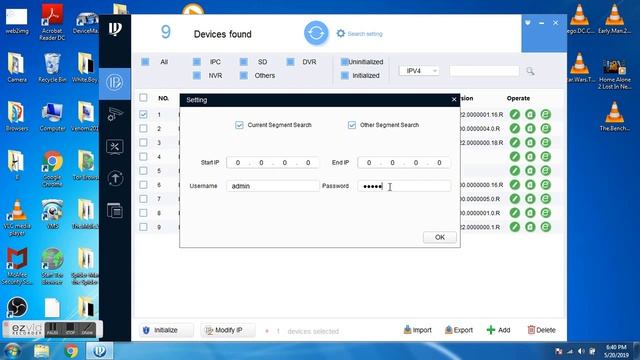The width and height of the screenshot is (640, 360).
Task: Check device row 2 checkbox
Action: [143, 129]
